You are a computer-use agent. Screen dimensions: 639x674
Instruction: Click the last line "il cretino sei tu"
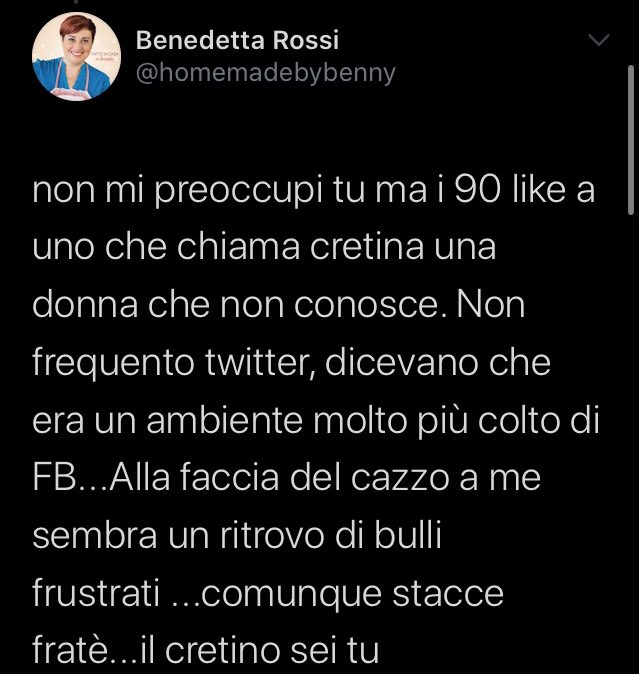point(260,650)
